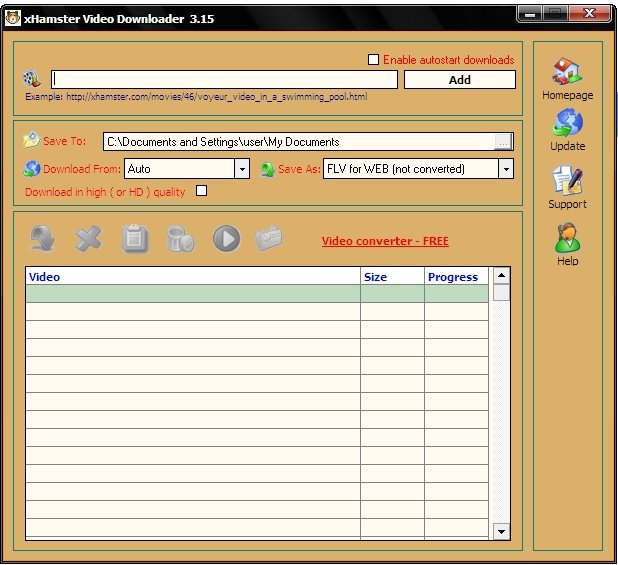Click the Help person icon
Screen dimensions: 618x565
point(567,238)
